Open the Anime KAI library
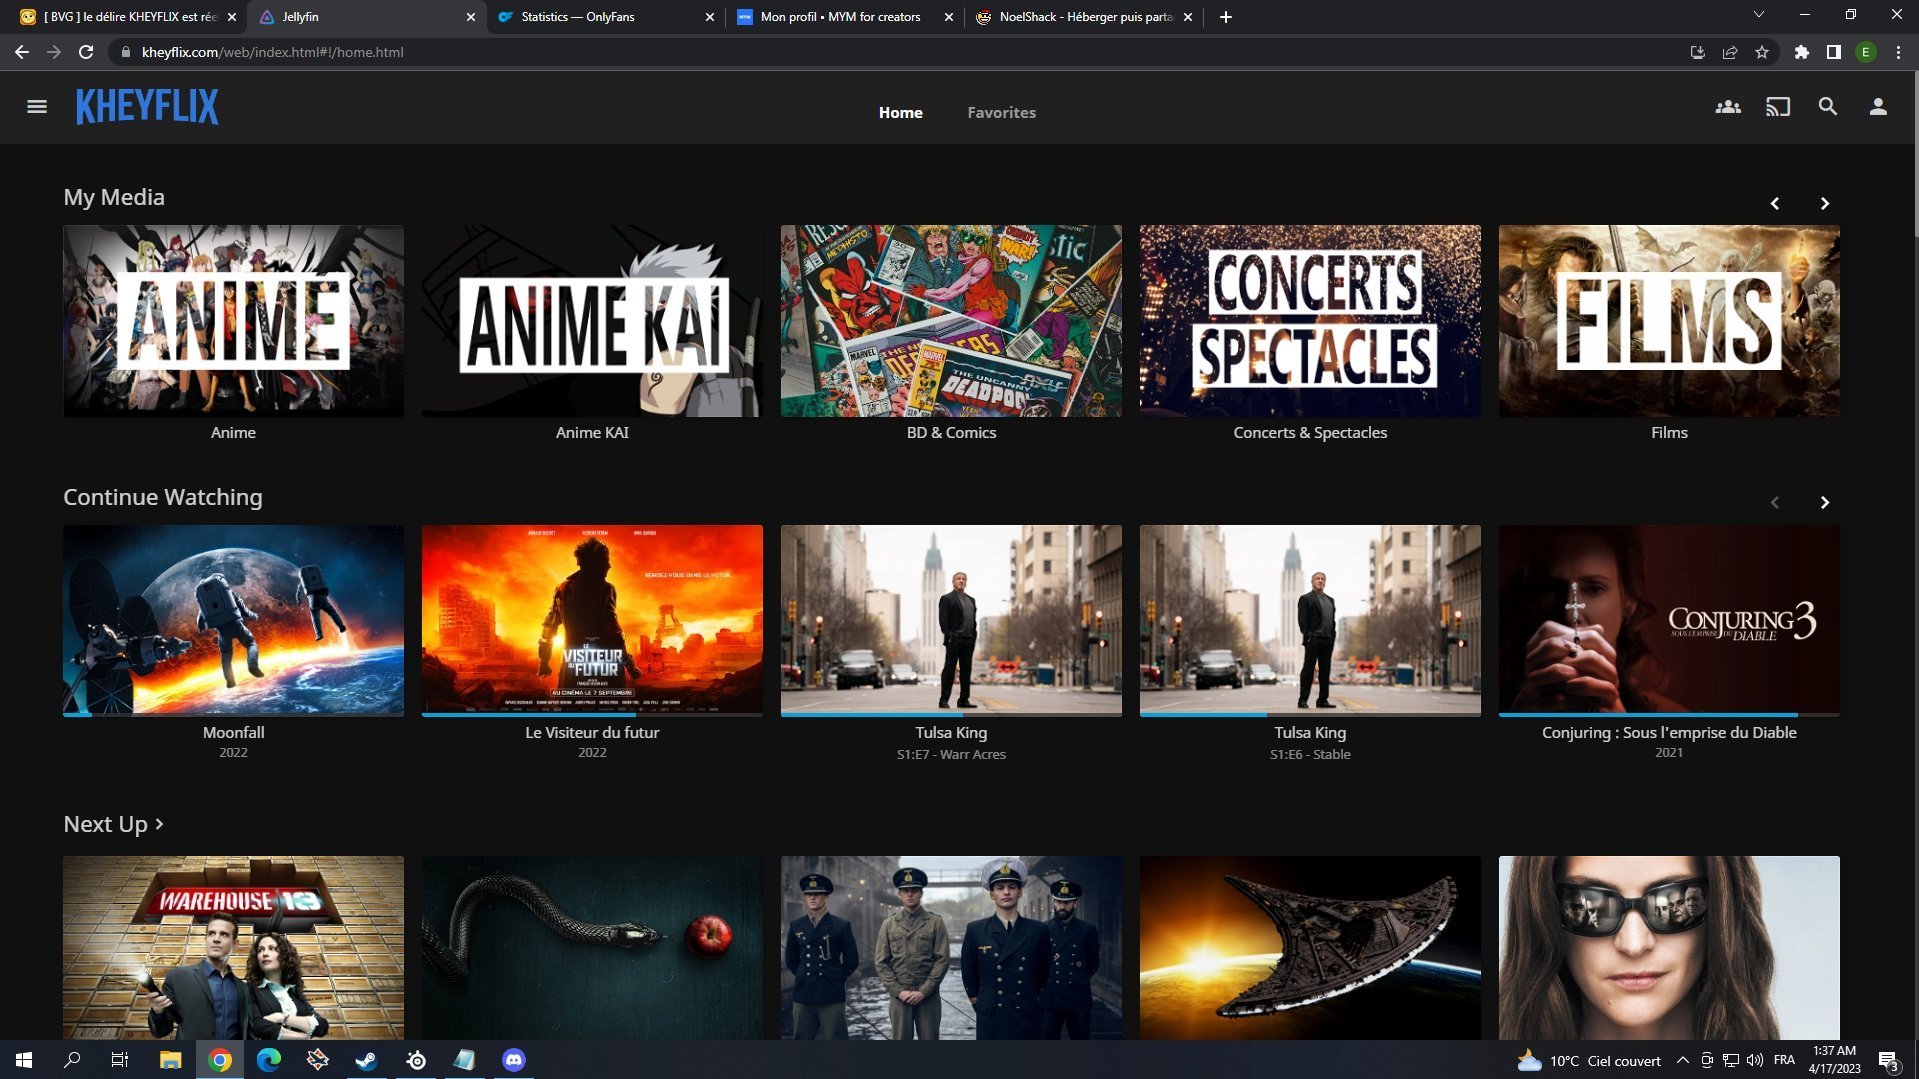 (592, 320)
